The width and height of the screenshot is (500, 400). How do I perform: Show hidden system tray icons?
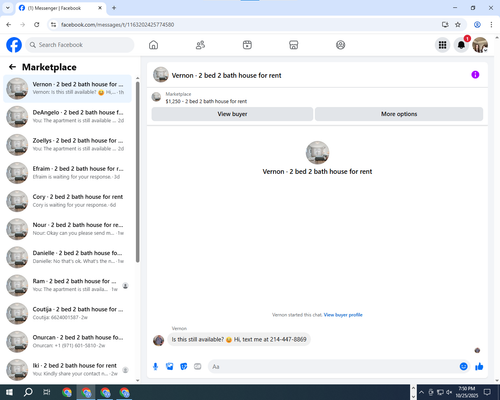(421, 392)
